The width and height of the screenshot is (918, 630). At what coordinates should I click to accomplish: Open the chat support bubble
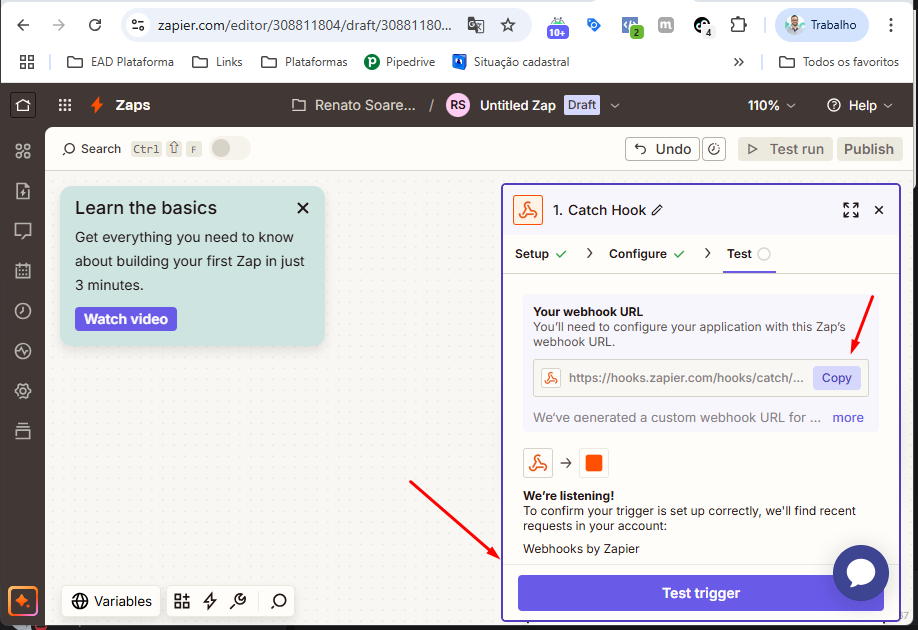pos(861,573)
